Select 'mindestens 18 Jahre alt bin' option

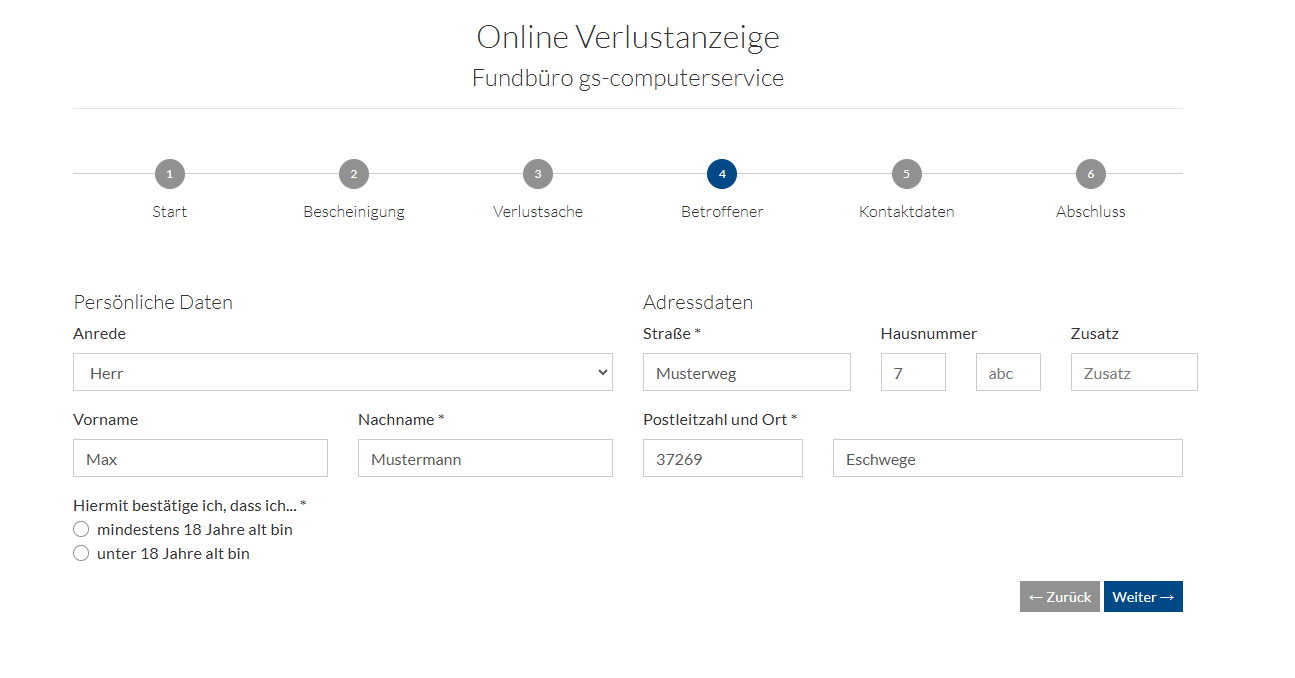tap(82, 530)
